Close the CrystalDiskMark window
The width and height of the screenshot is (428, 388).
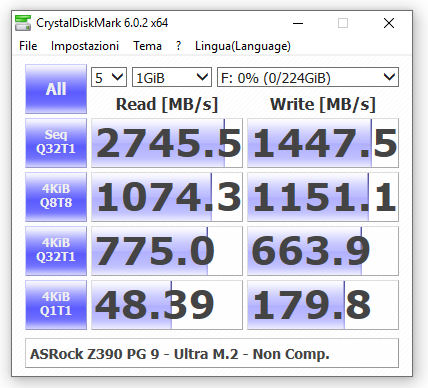point(389,23)
